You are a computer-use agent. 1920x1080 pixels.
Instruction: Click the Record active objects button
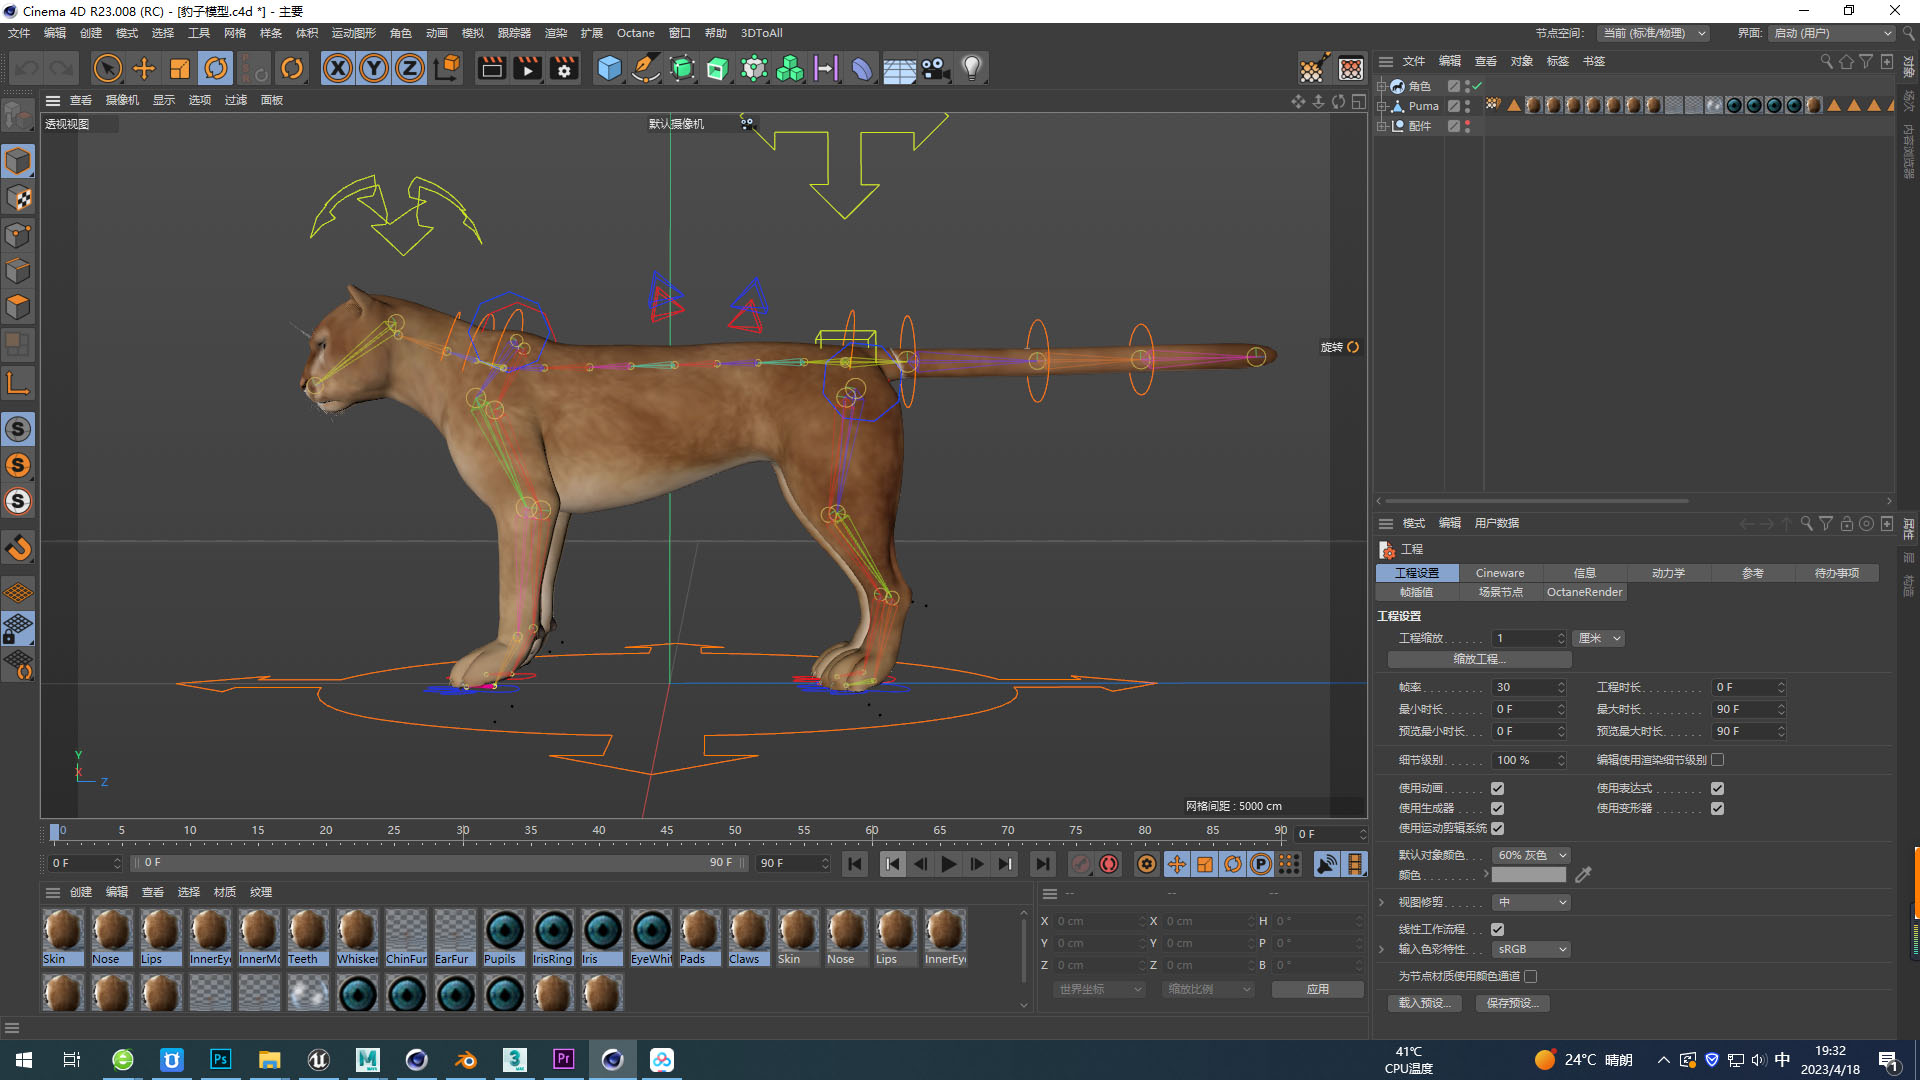click(x=1080, y=864)
